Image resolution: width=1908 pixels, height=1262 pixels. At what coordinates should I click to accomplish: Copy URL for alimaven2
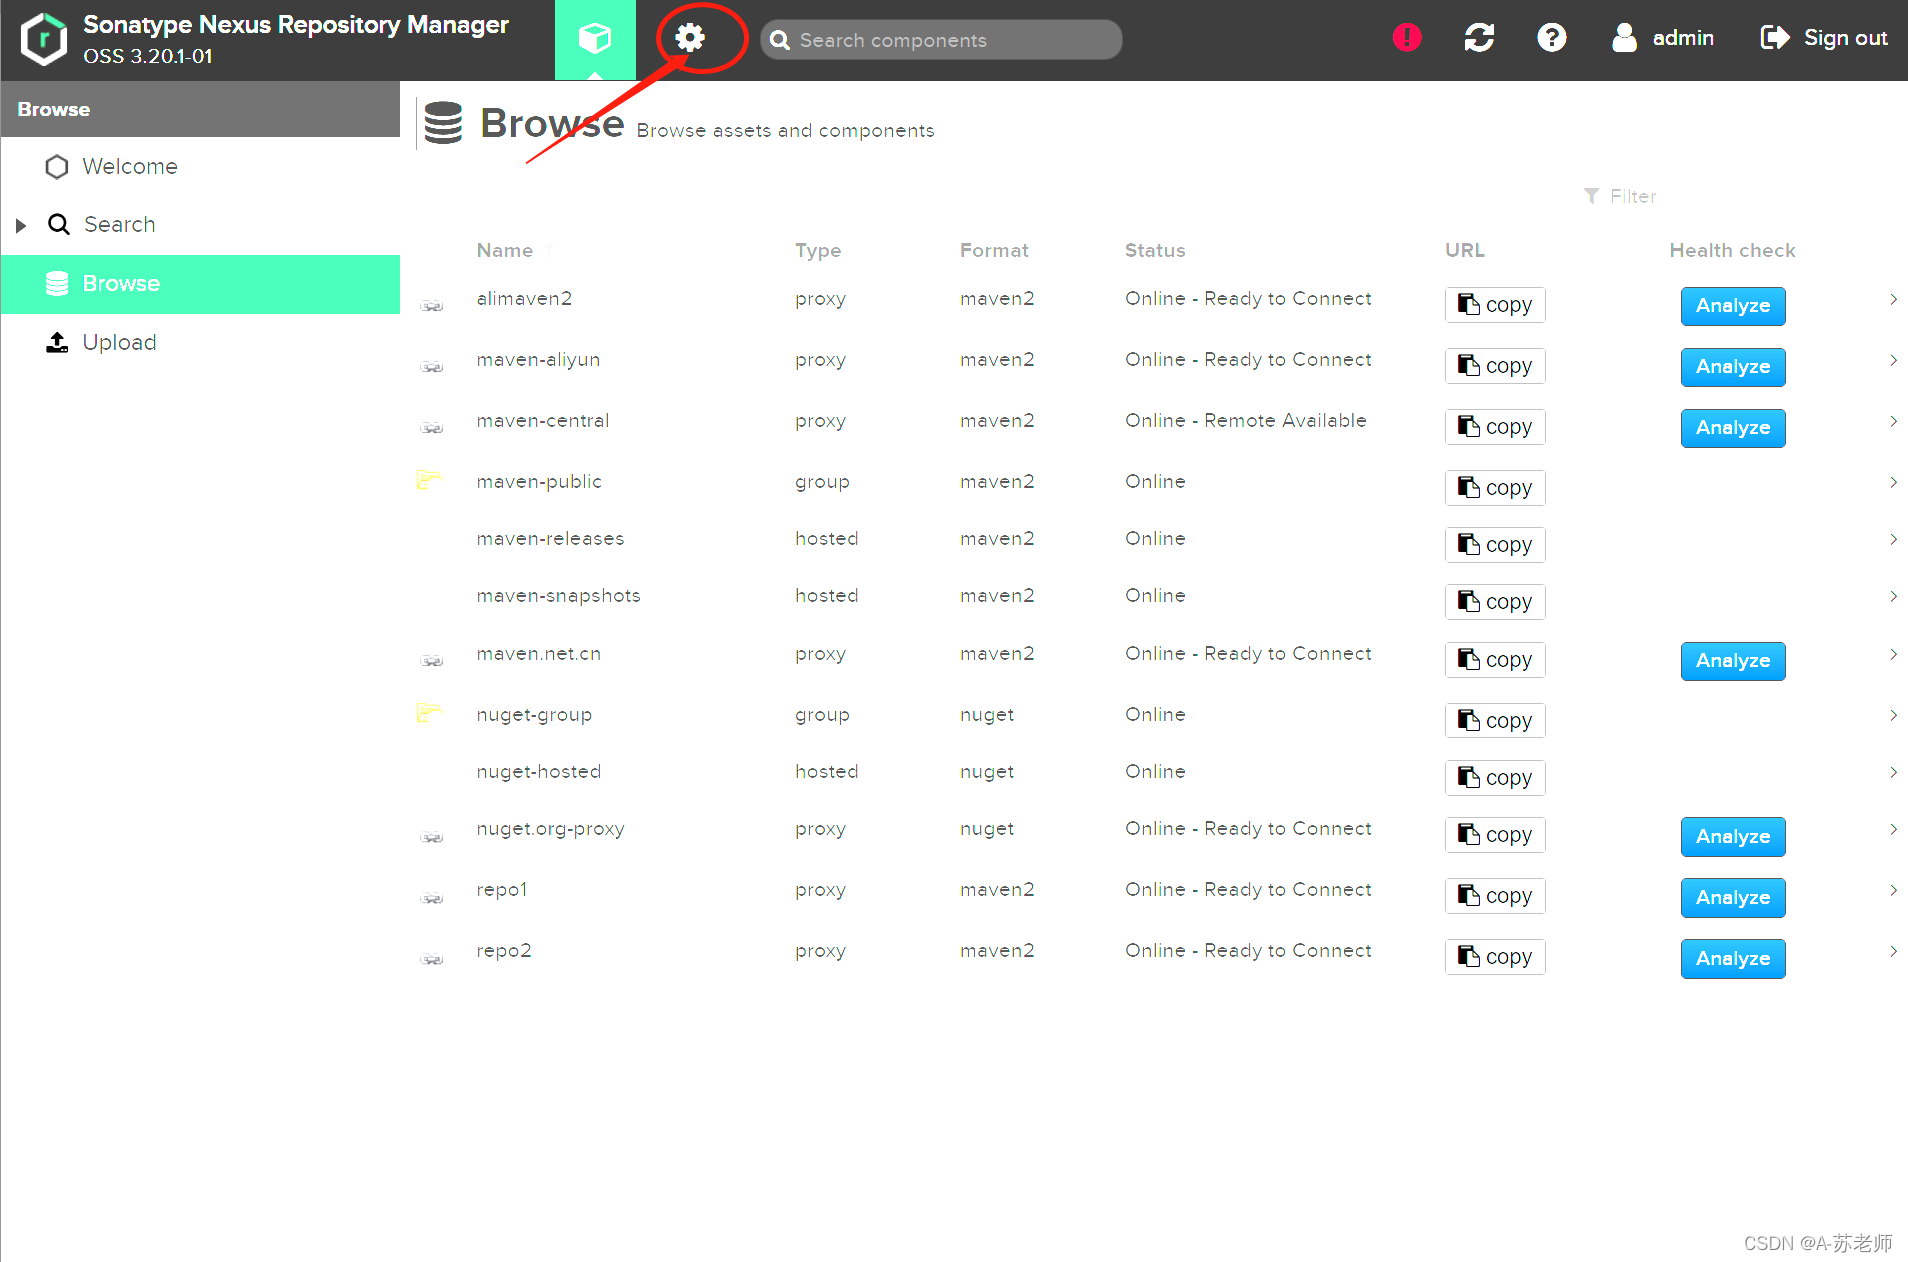point(1495,305)
